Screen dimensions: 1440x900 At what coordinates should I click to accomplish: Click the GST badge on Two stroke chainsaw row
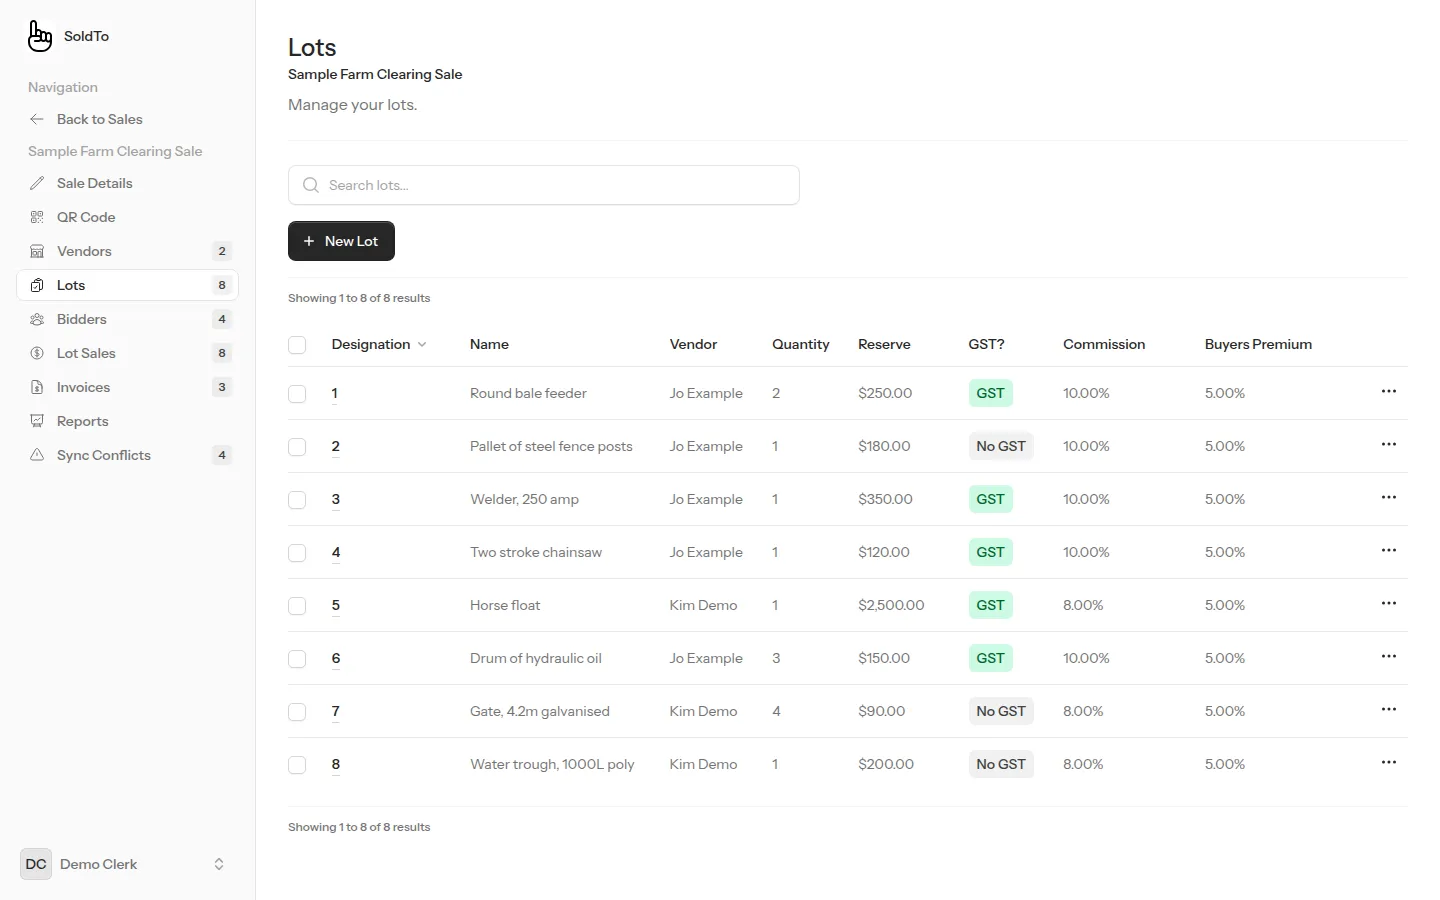click(x=991, y=552)
